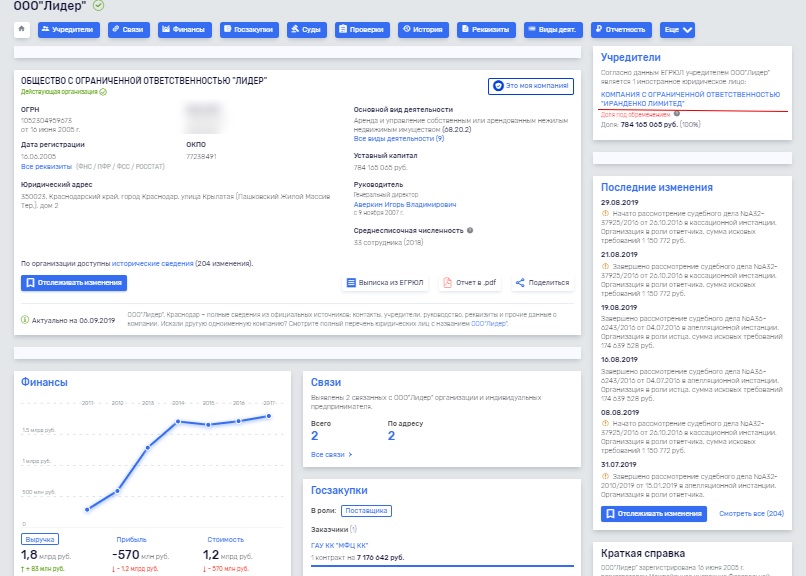
Task: Open исторические сведения link
Action: click(153, 264)
